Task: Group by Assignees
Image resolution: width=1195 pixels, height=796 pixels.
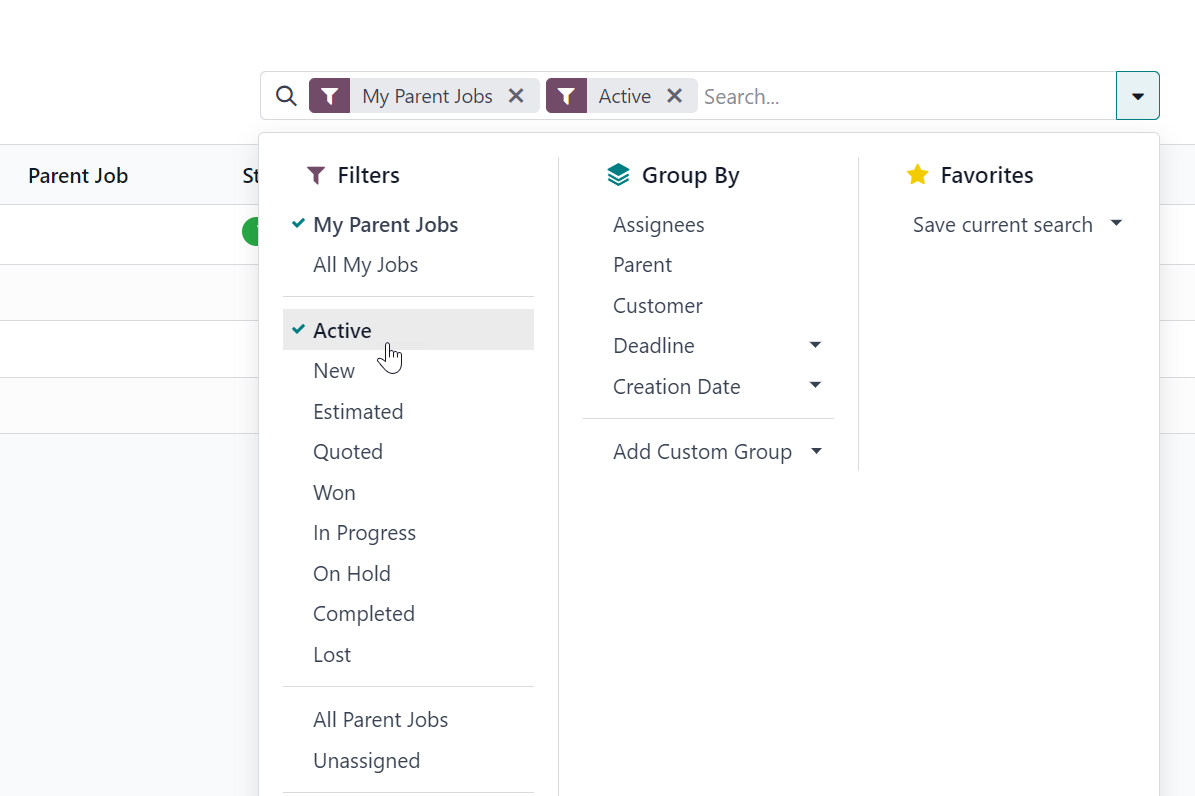Action: pos(658,225)
